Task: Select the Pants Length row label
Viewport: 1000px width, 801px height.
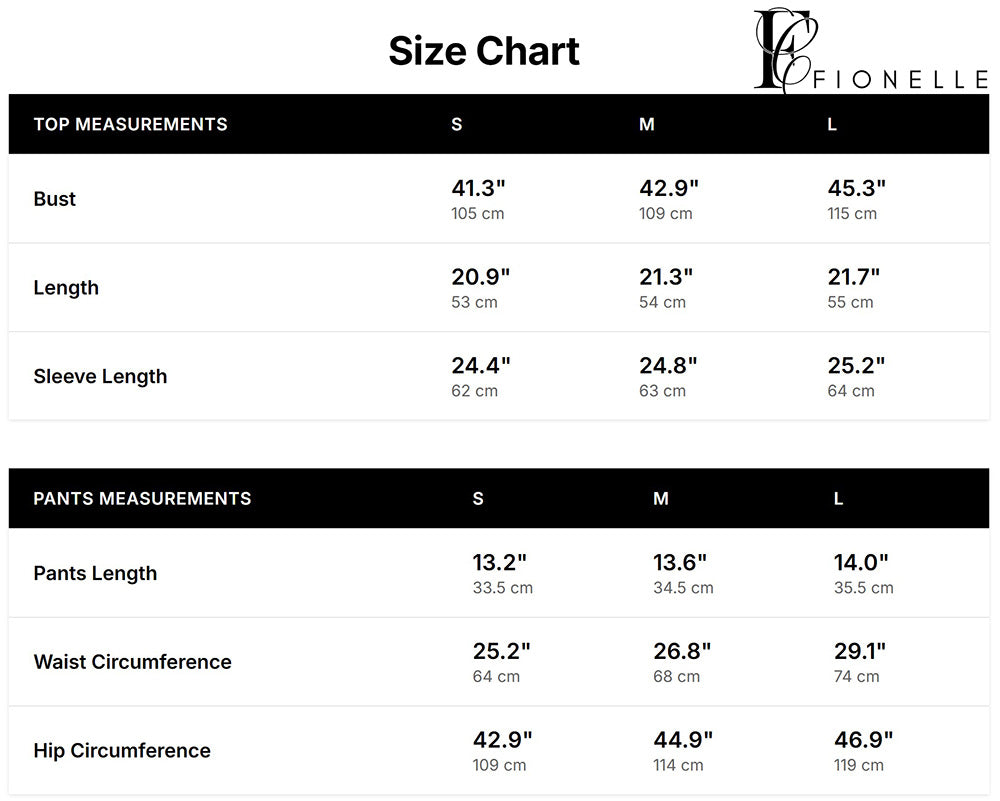Action: coord(95,573)
